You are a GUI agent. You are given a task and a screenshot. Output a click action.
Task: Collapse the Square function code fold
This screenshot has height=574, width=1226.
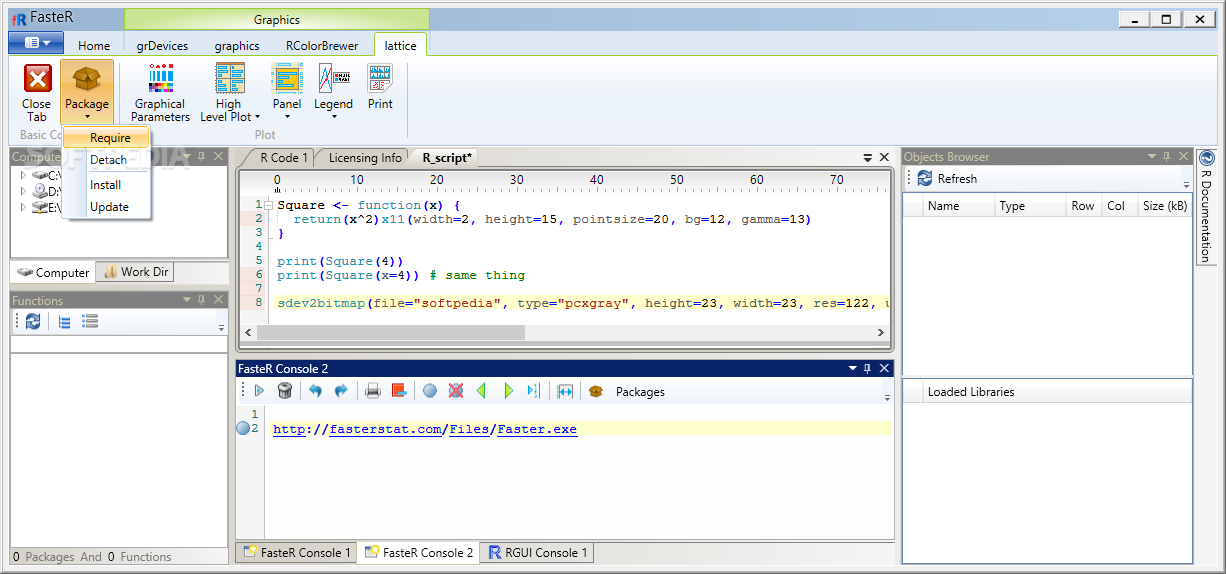(x=268, y=205)
